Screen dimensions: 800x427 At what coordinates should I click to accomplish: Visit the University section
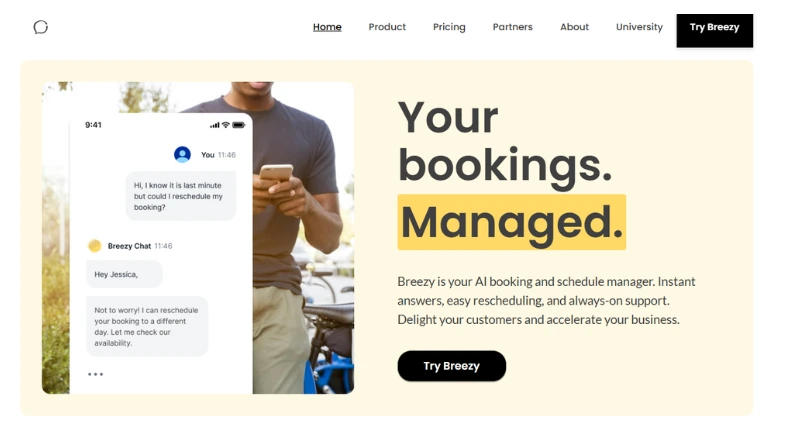(639, 27)
